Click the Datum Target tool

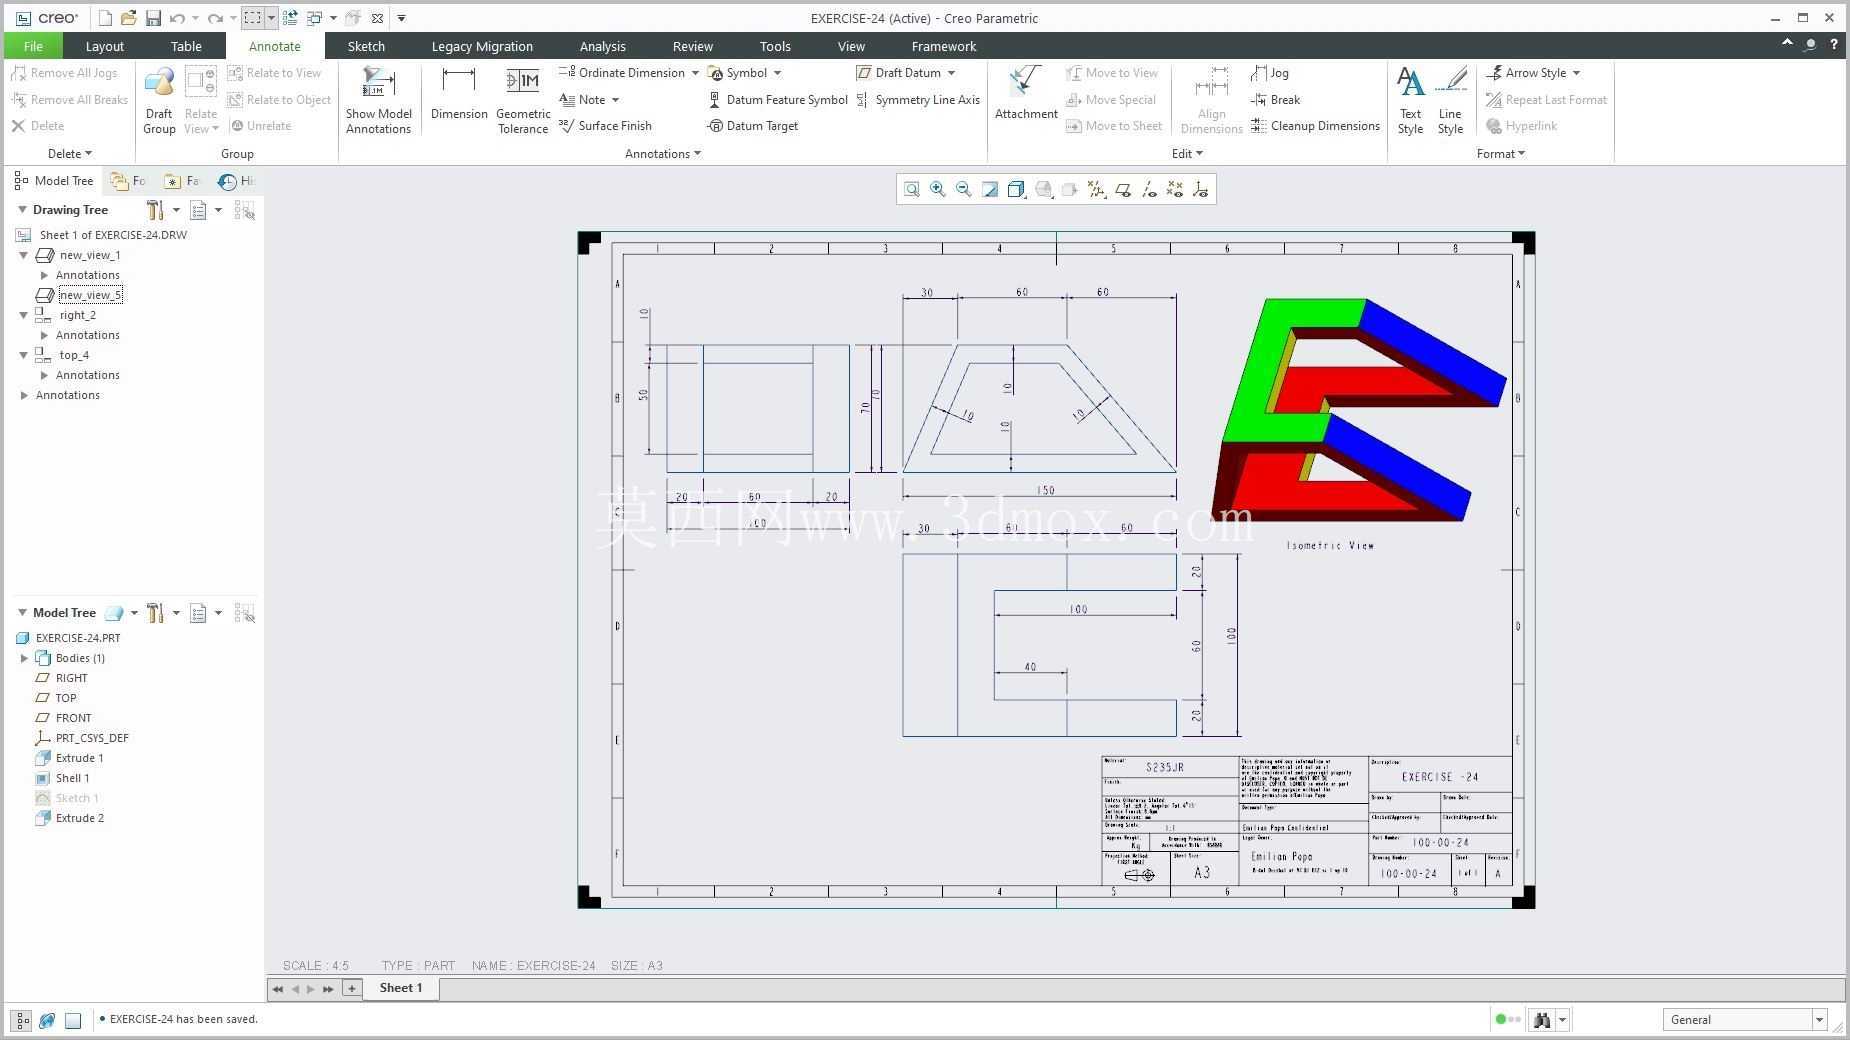pos(752,126)
